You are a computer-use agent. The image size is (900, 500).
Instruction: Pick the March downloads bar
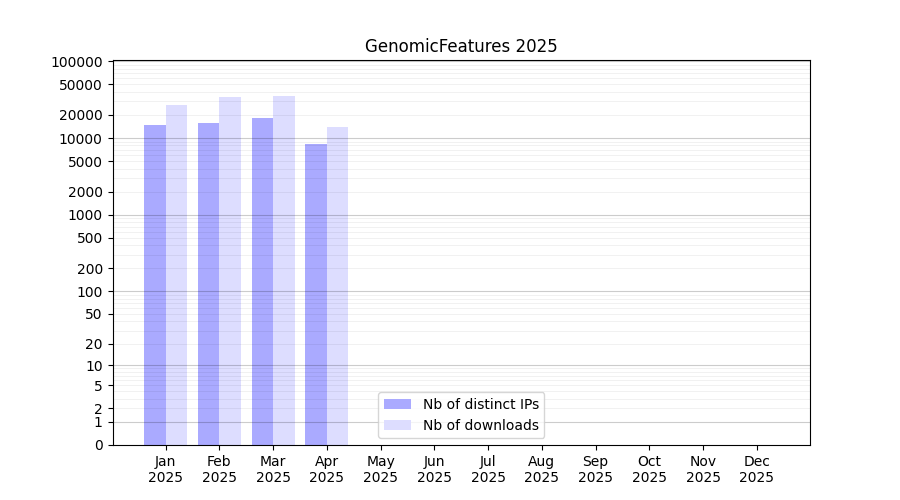click(284, 270)
